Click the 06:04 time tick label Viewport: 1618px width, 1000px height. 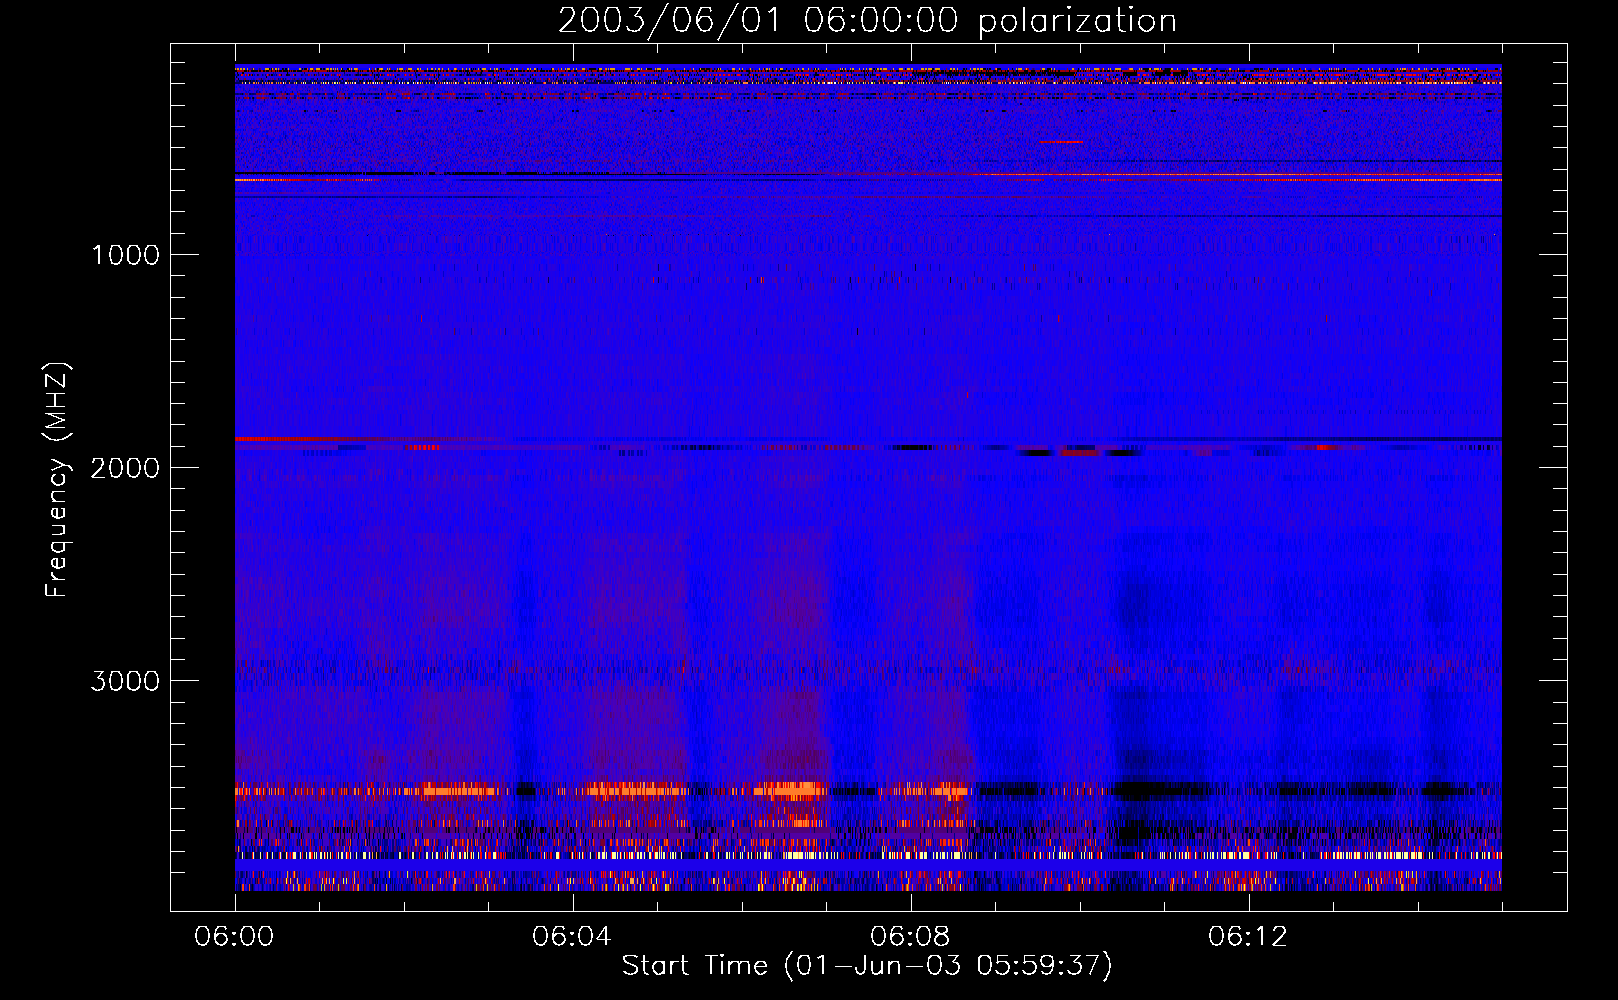(x=572, y=937)
